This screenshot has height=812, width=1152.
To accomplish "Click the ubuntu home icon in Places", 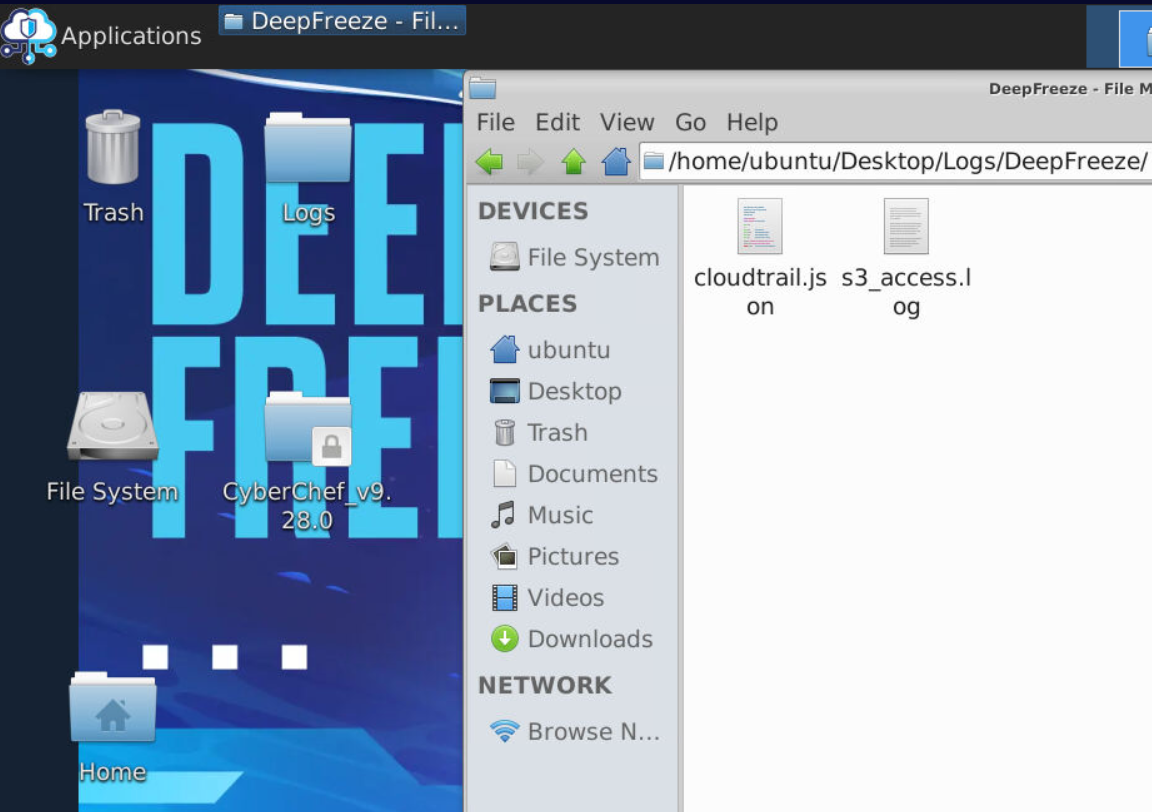I will click(505, 350).
